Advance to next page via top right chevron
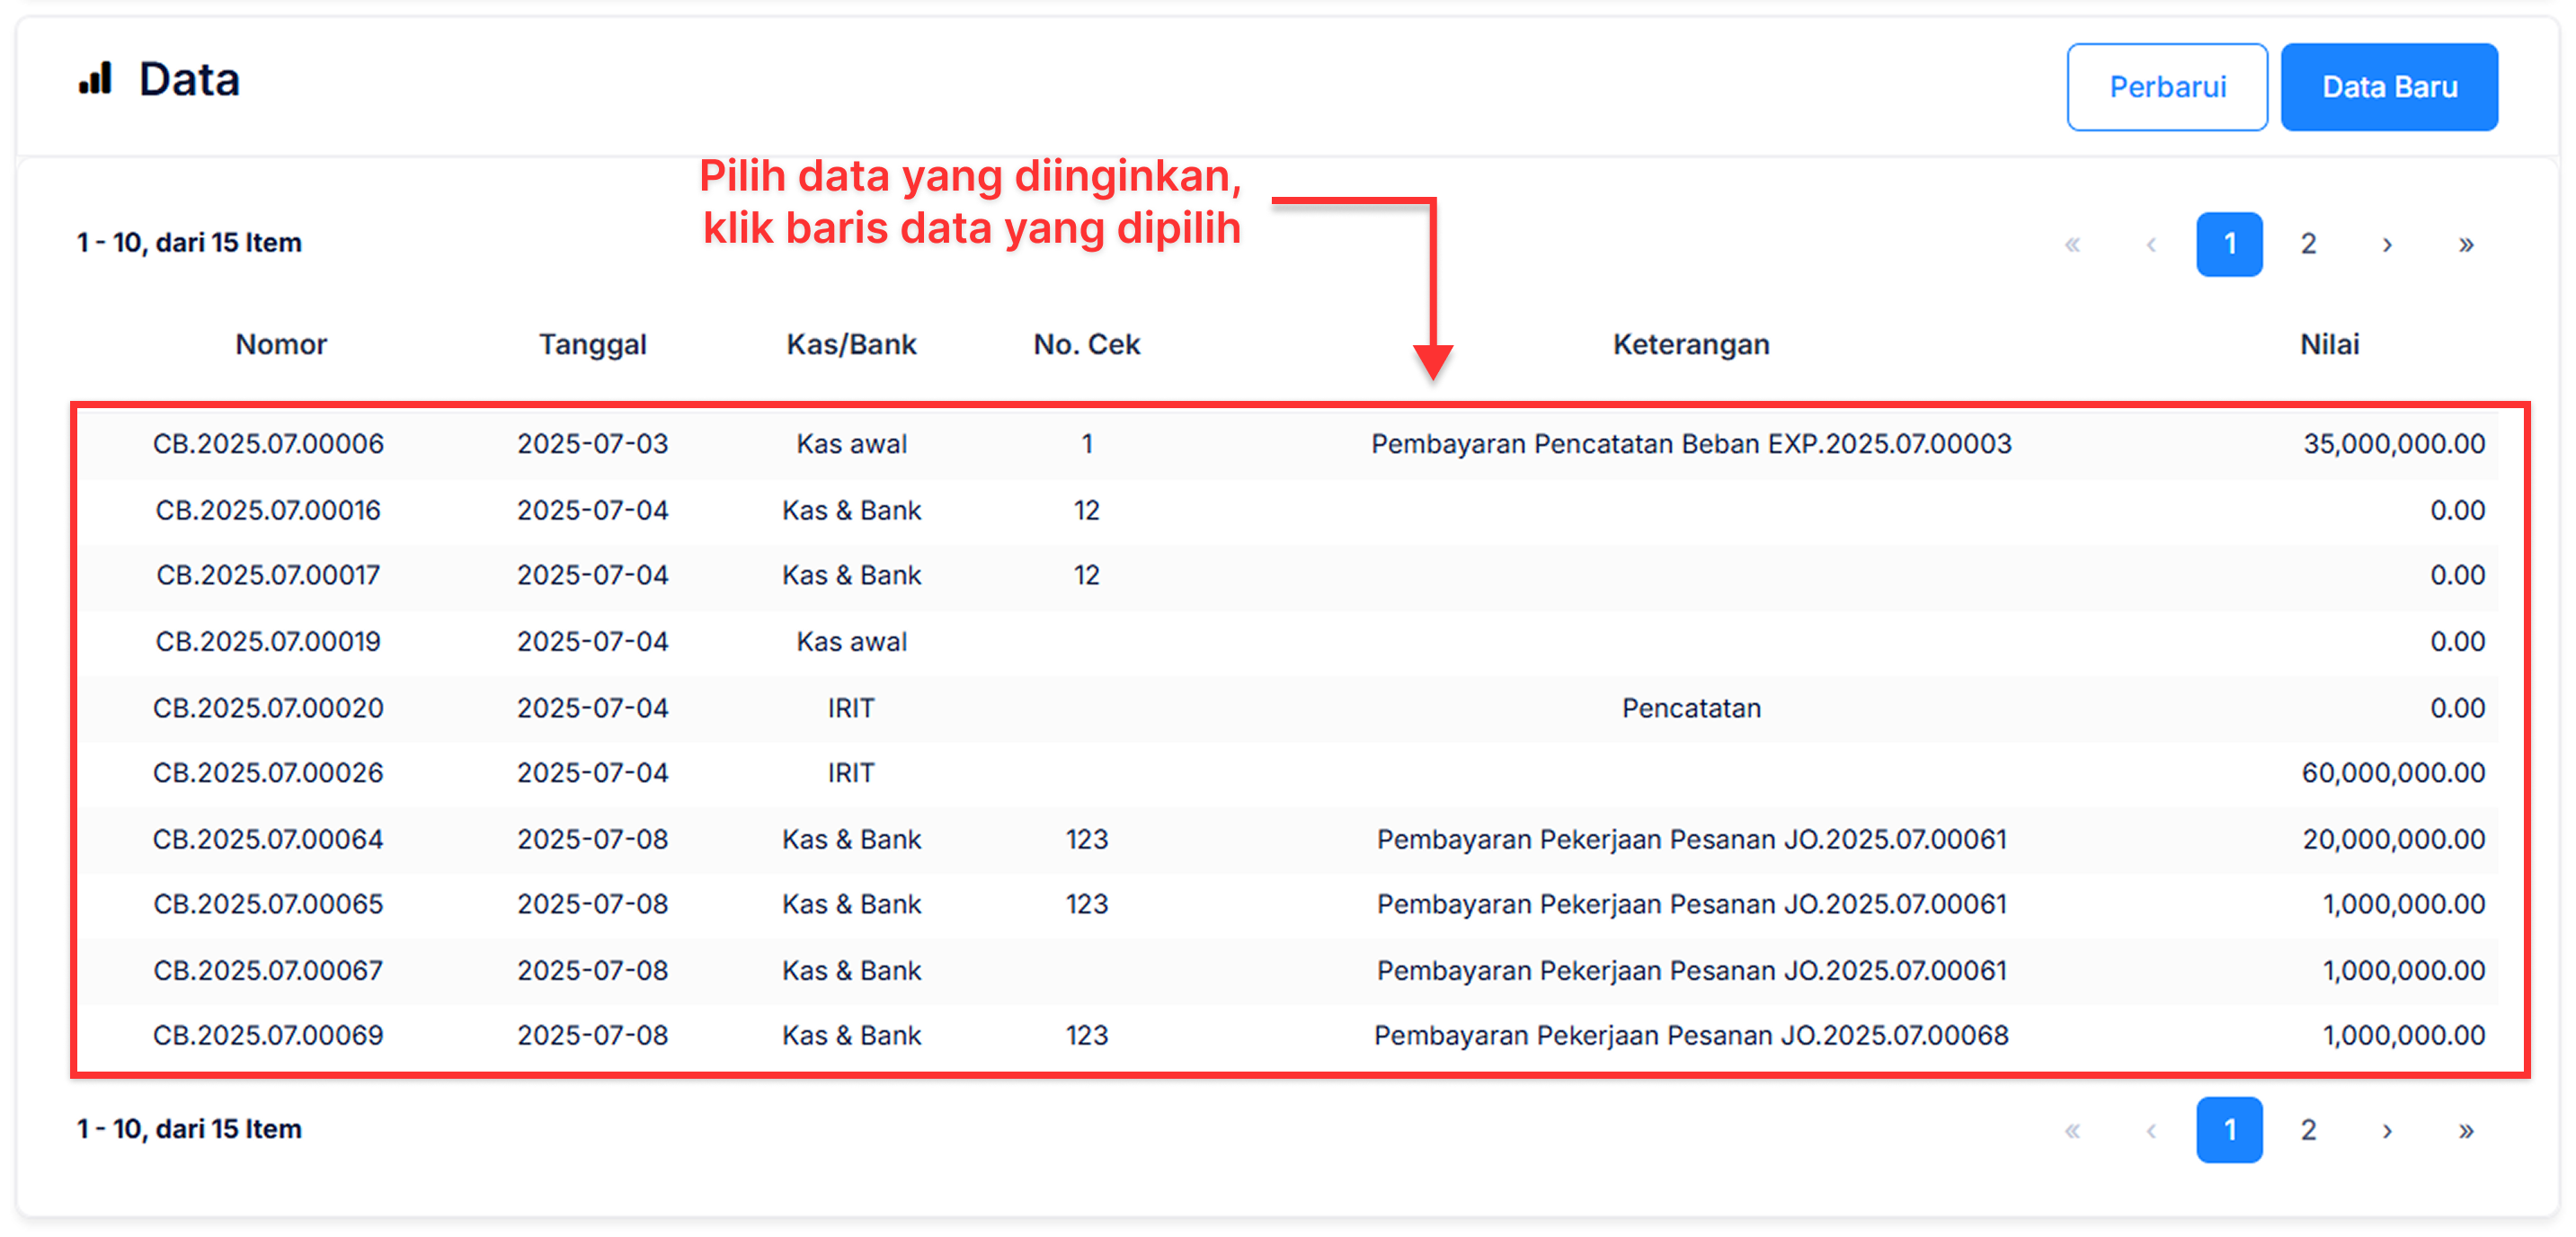This screenshot has width=2576, height=1237. pos(2388,243)
